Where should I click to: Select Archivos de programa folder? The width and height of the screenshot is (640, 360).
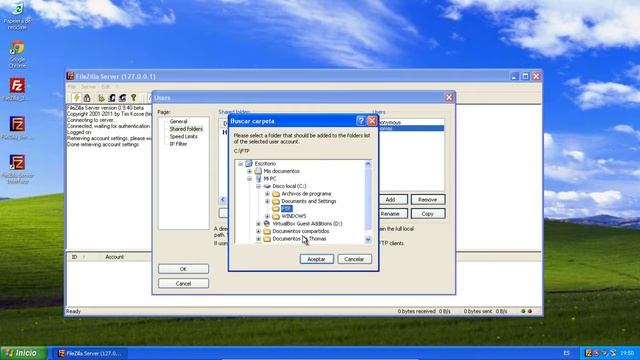tap(306, 194)
